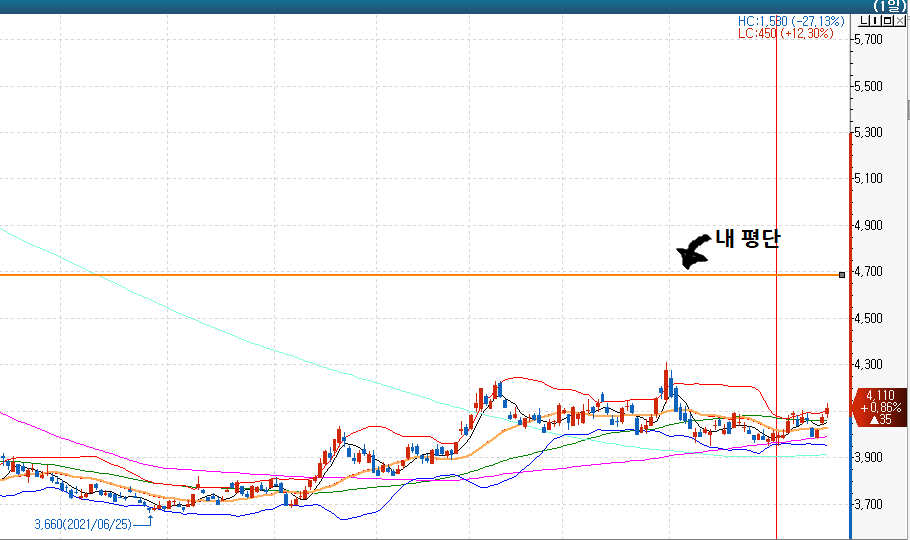910x540 pixels.
Task: Grab the orange line's gray end handle
Action: coord(842,275)
